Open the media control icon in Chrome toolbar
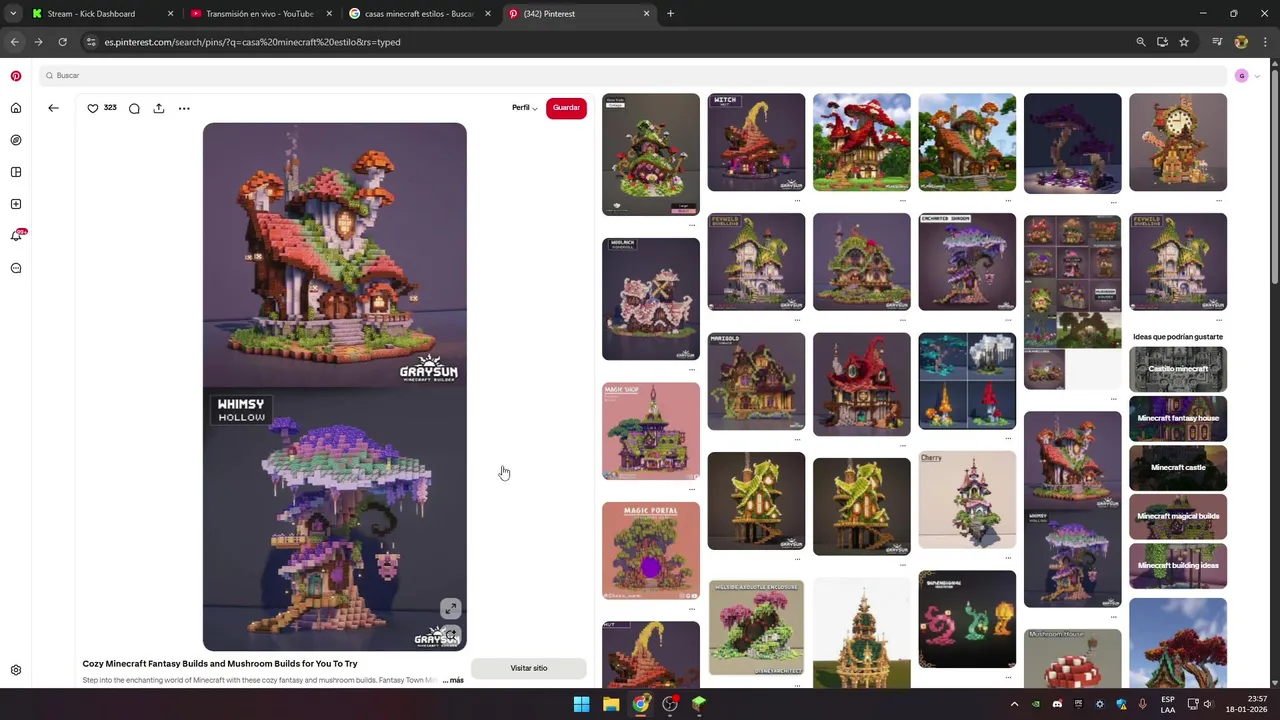Screen dimensions: 1280x720 1217,42
